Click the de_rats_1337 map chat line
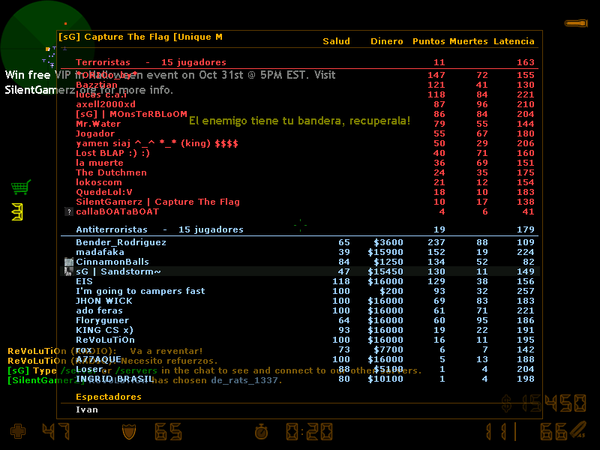Viewport: 600px width, 450px height. coord(145,380)
